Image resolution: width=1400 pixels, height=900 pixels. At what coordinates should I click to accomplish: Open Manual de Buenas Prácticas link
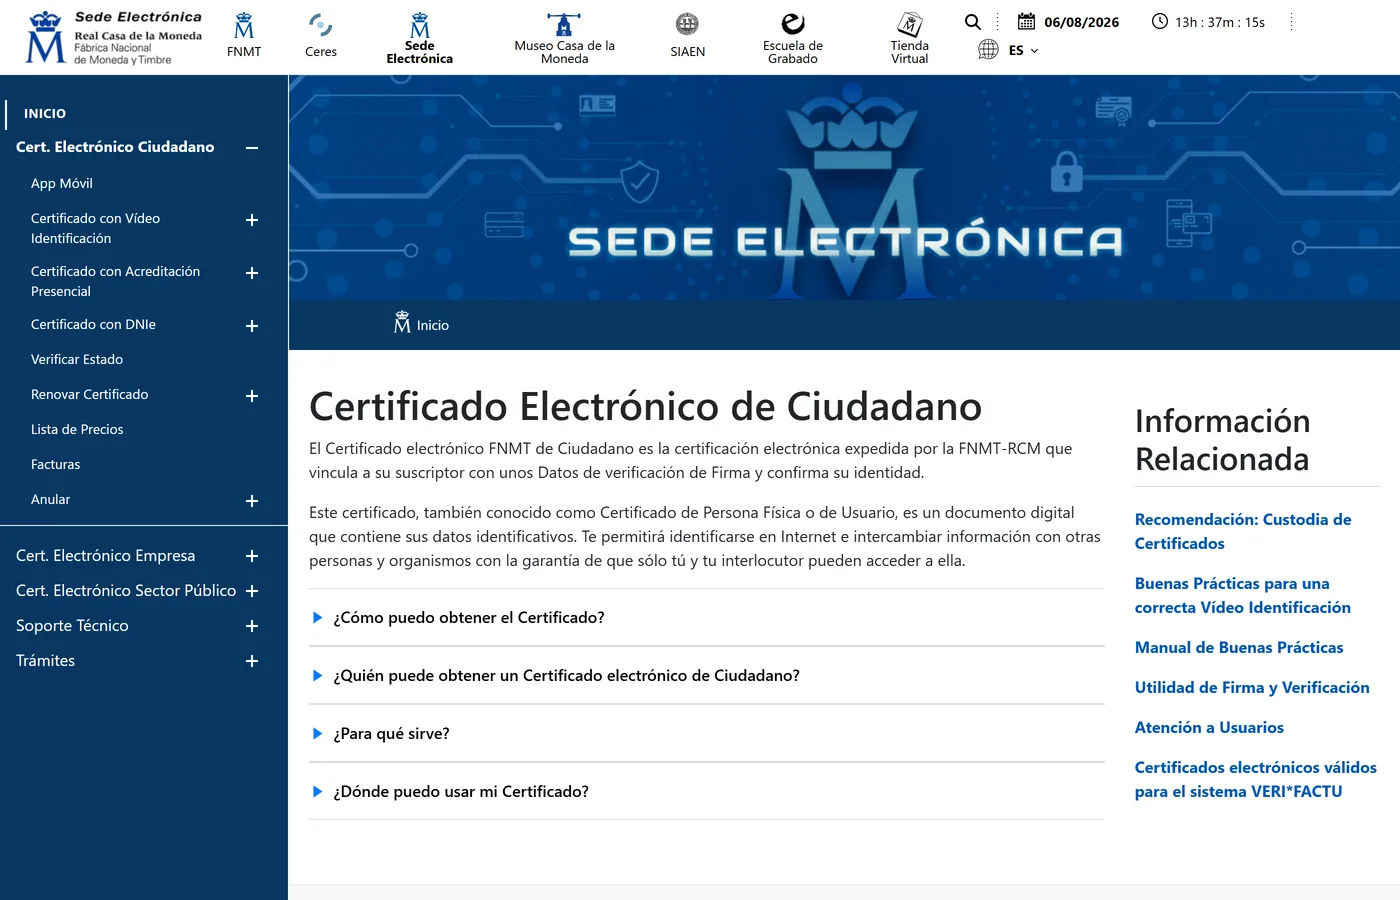coord(1239,648)
